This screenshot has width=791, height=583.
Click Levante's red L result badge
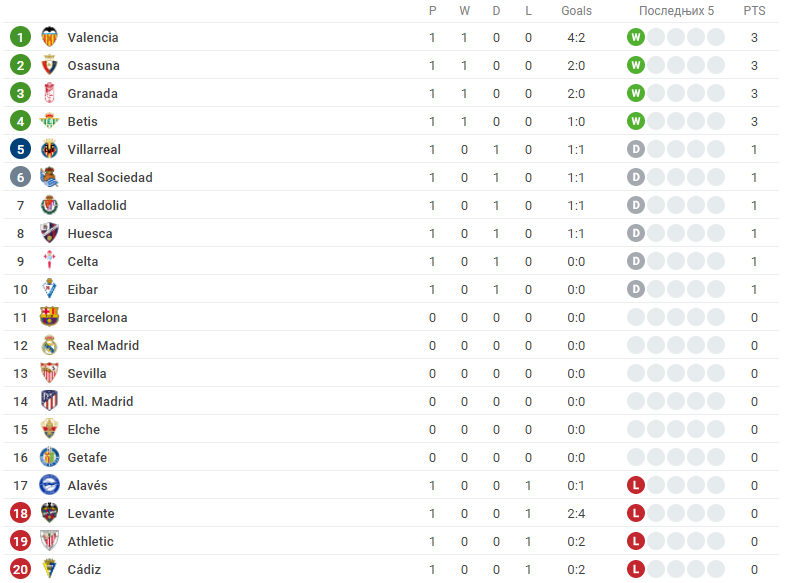635,514
